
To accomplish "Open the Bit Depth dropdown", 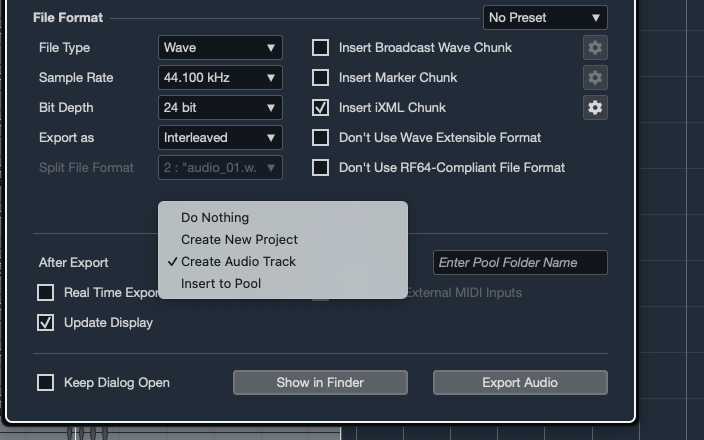I will (220, 107).
